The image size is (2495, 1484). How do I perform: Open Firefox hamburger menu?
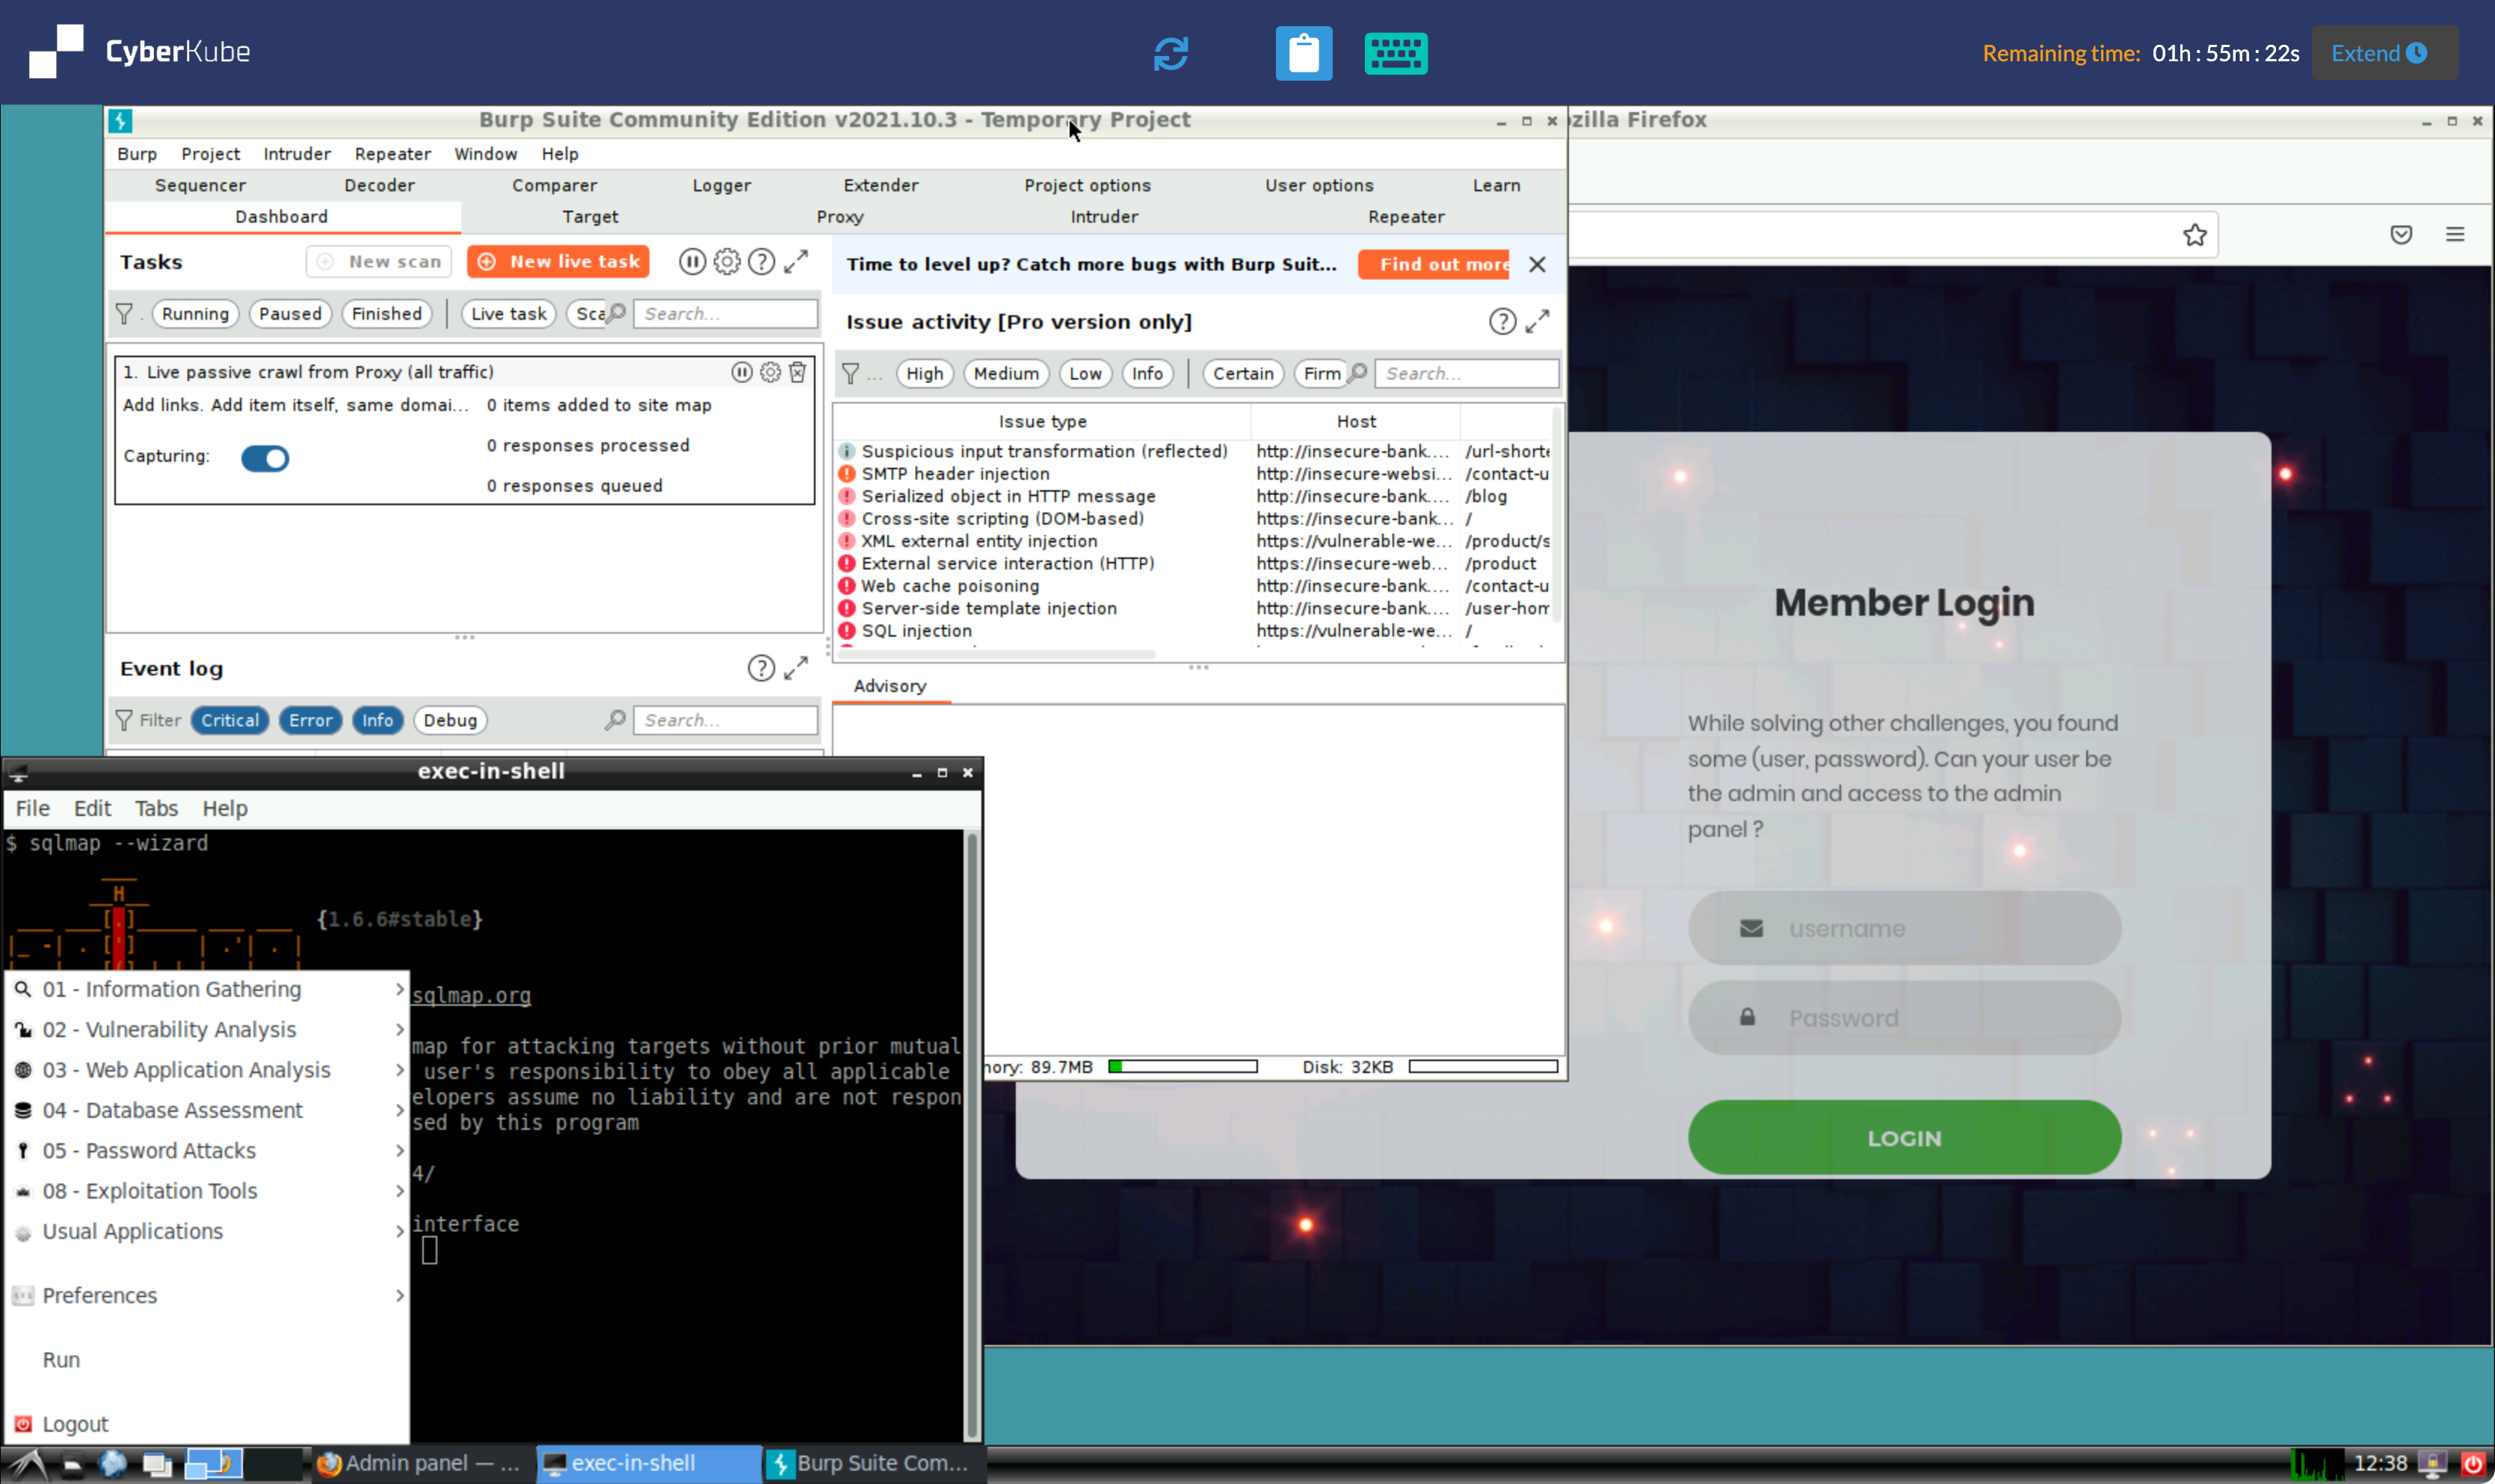2454,235
